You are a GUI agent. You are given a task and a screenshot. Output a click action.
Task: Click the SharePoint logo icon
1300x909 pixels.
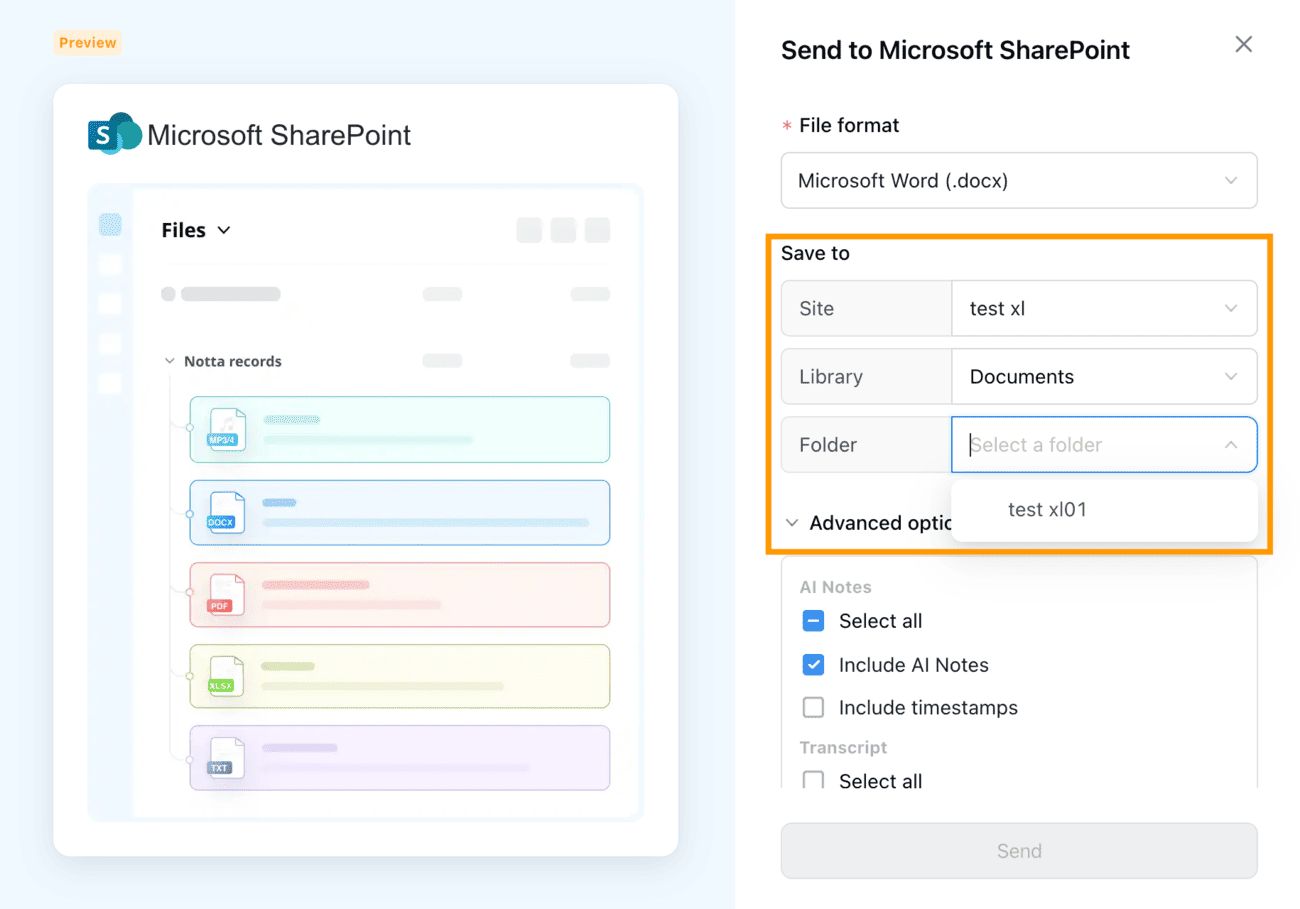(114, 134)
